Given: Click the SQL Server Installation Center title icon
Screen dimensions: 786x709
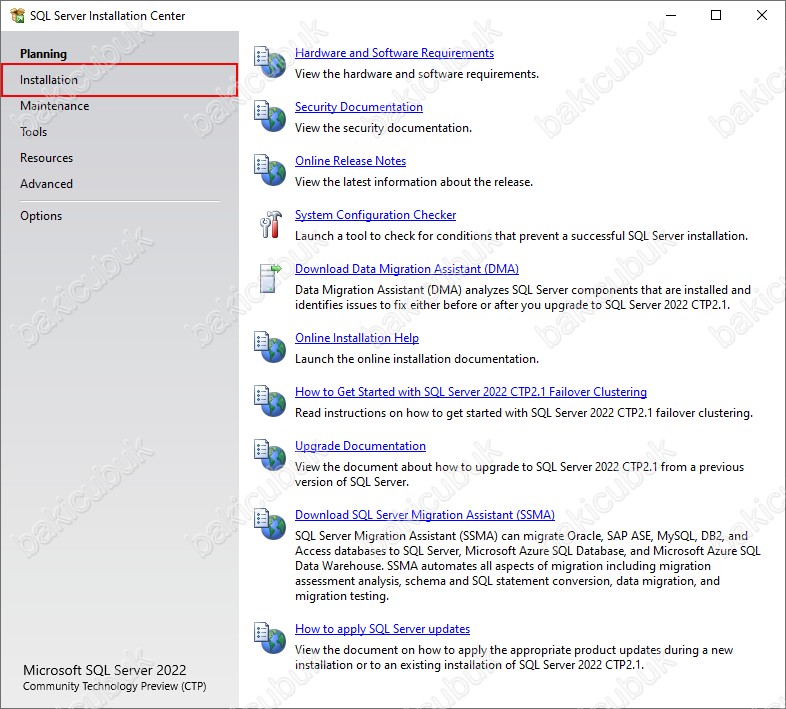Looking at the screenshot, I should (x=18, y=16).
